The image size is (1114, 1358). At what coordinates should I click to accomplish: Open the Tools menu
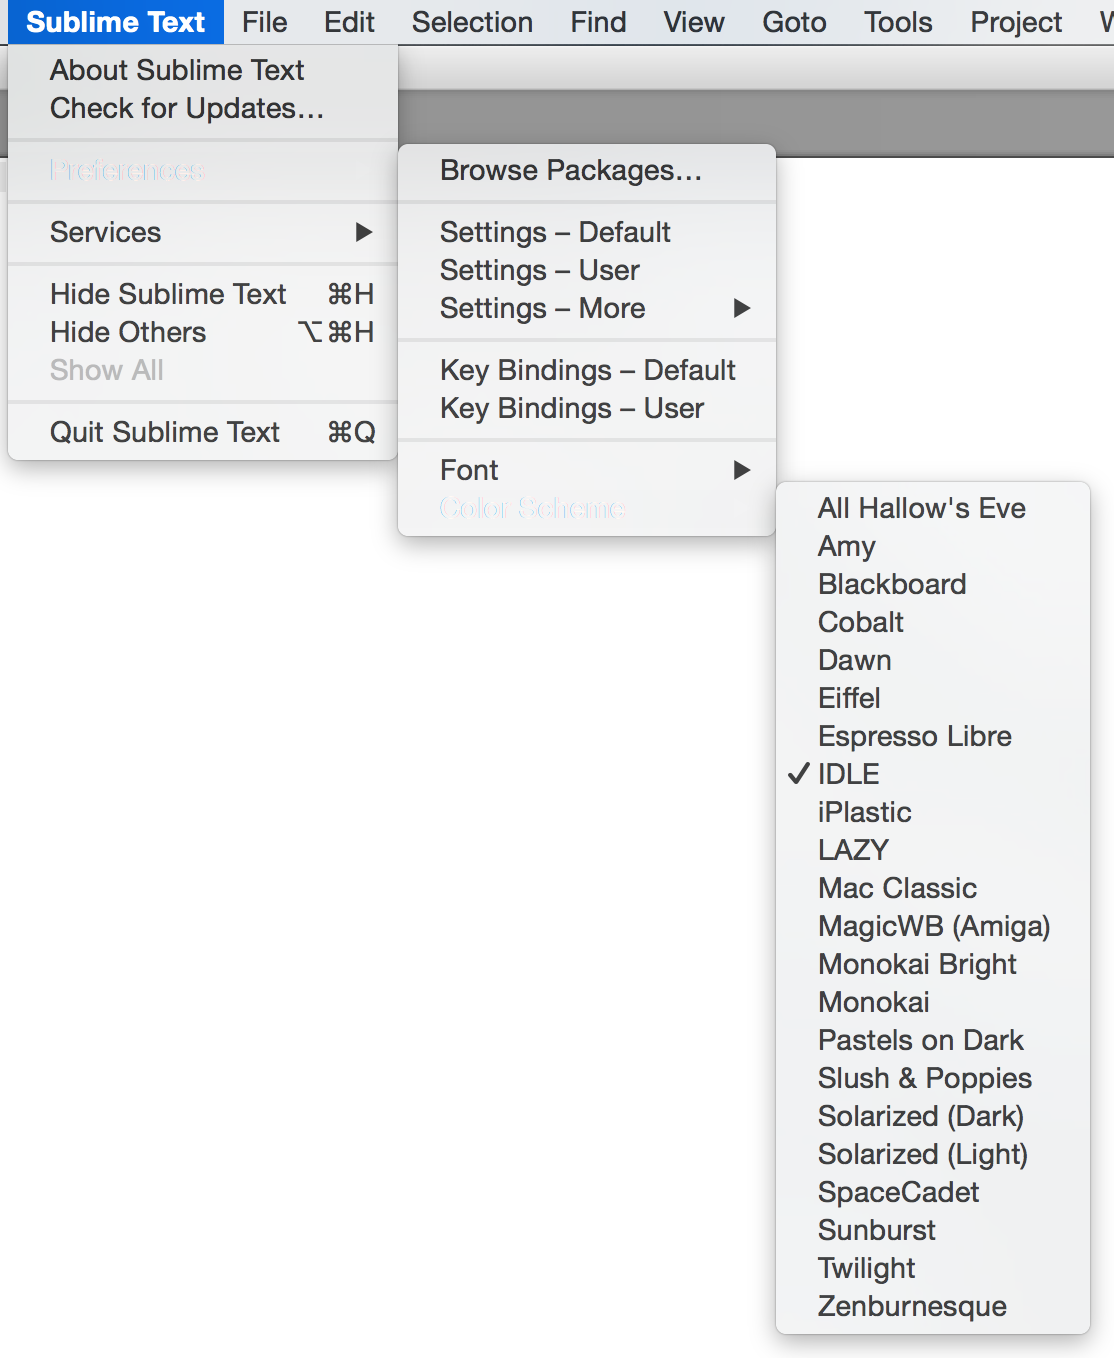tap(896, 22)
